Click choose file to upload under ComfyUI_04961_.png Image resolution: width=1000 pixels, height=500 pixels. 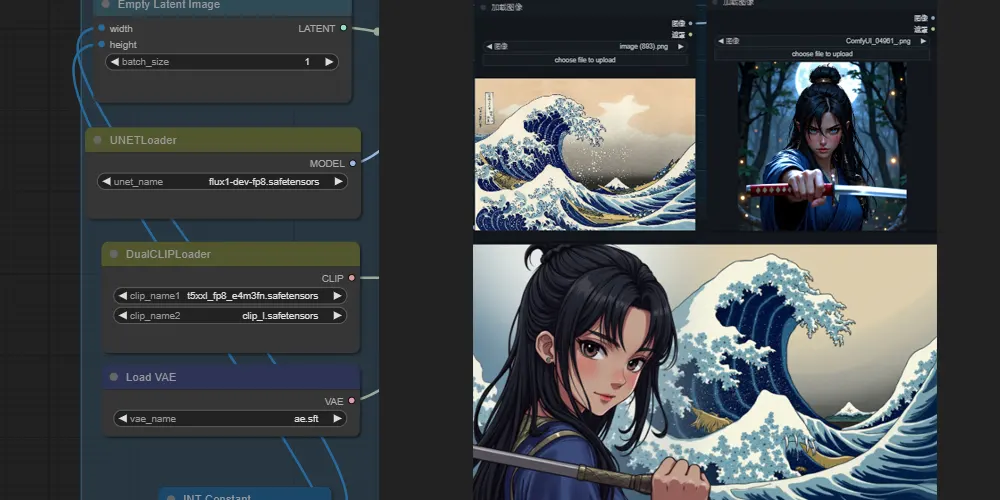pos(821,54)
